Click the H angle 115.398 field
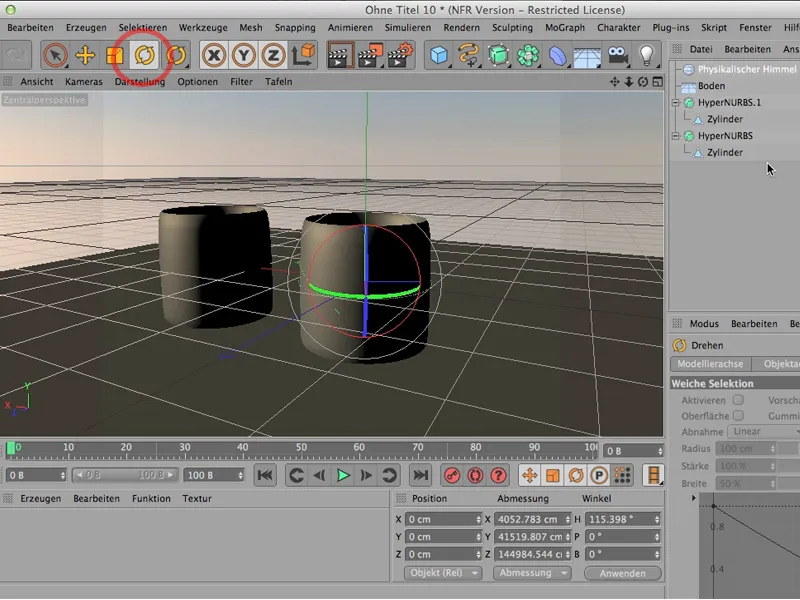The image size is (800, 600). pyautogui.click(x=622, y=519)
